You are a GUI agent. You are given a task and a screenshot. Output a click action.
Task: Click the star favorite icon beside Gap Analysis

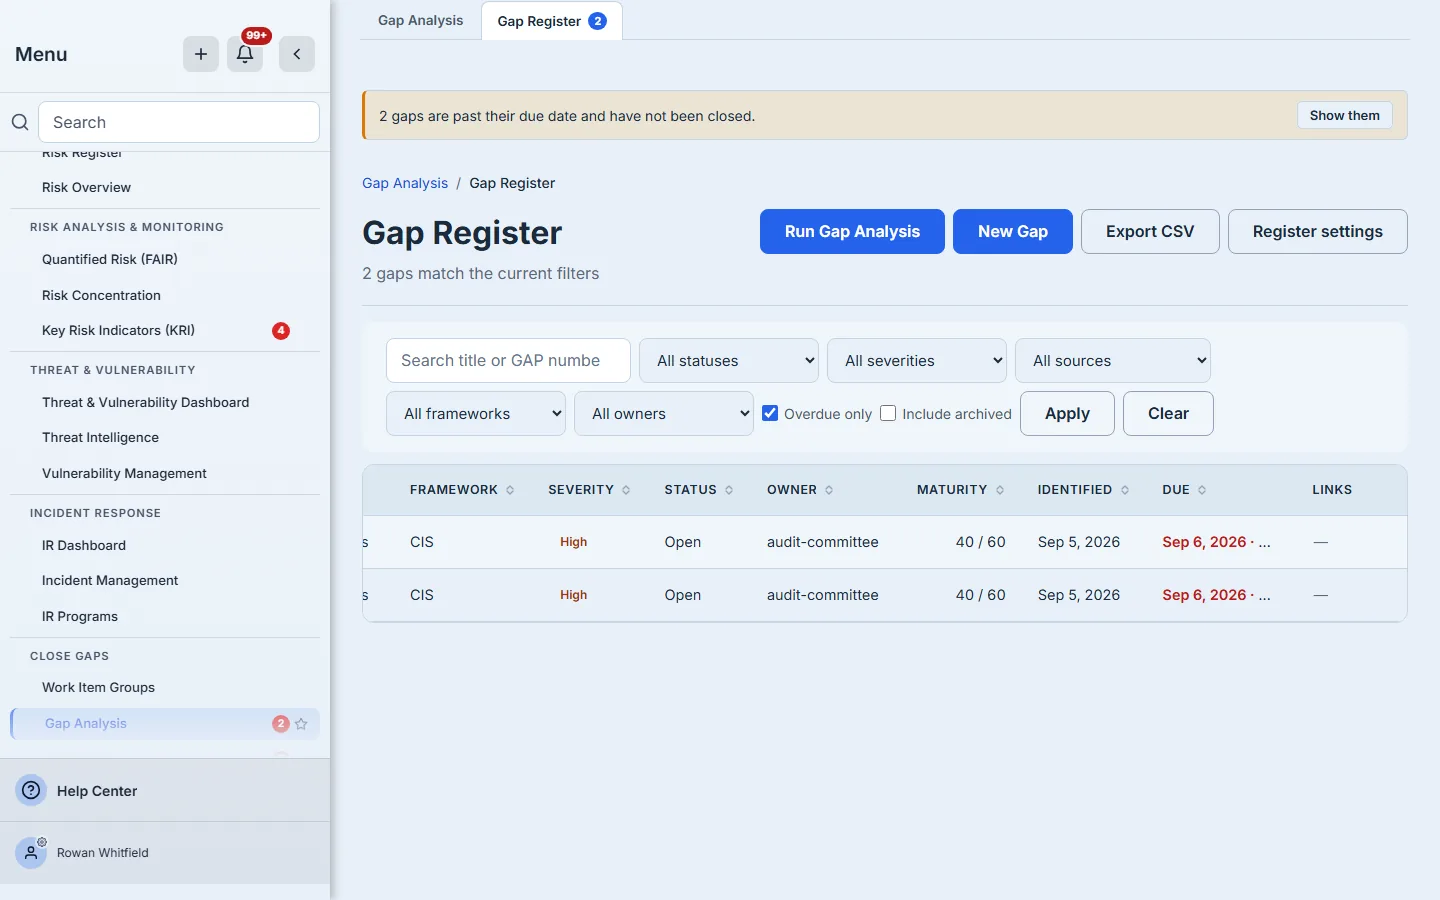(x=301, y=724)
